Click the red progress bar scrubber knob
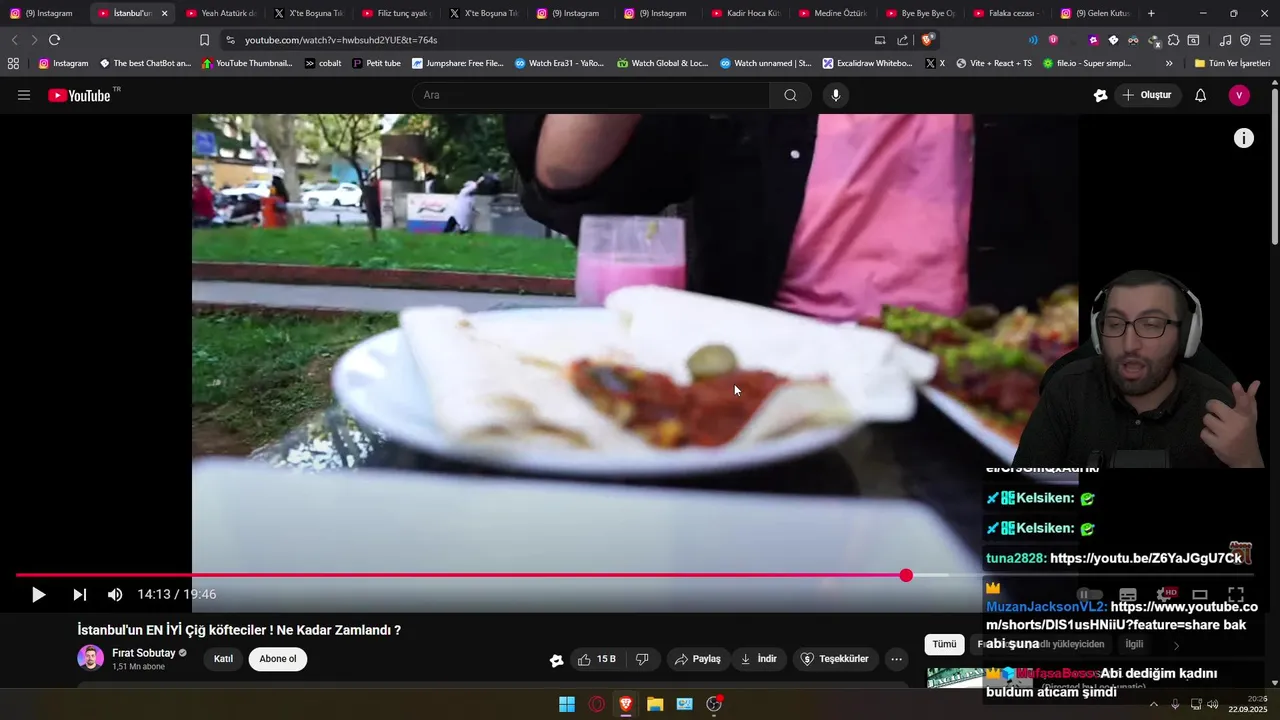The width and height of the screenshot is (1280, 720). (906, 575)
